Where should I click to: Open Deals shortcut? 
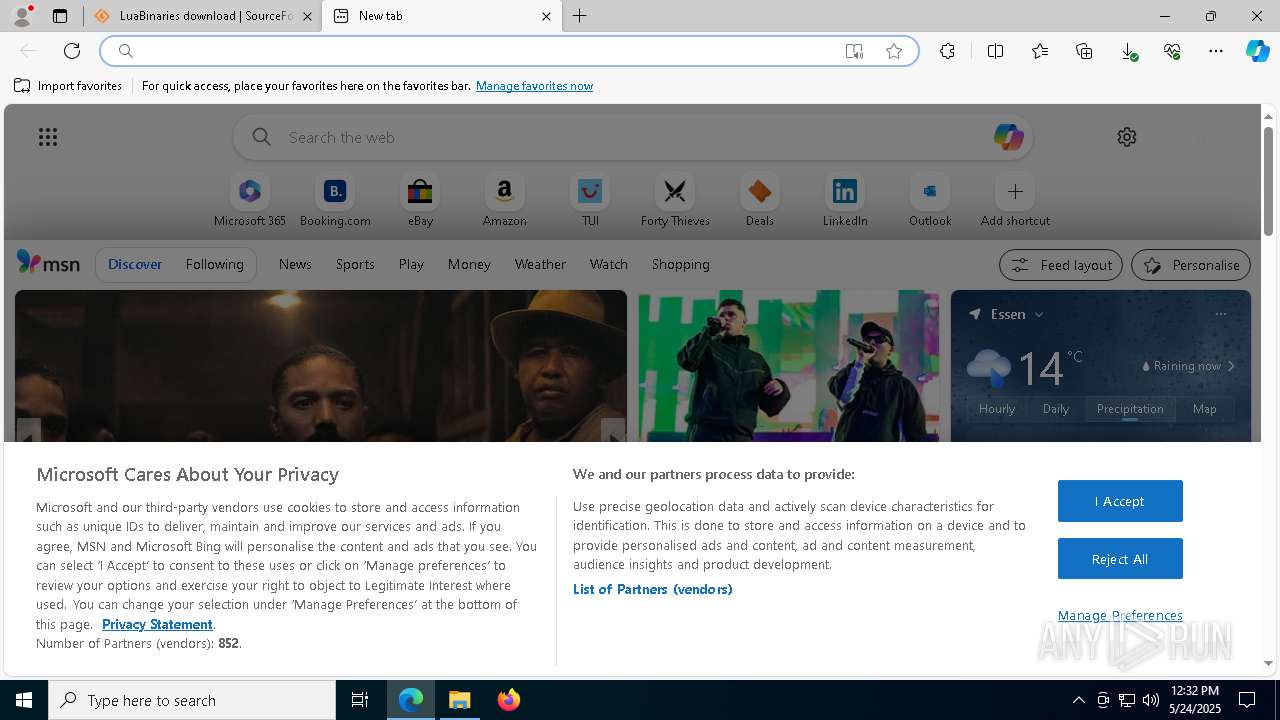760,201
